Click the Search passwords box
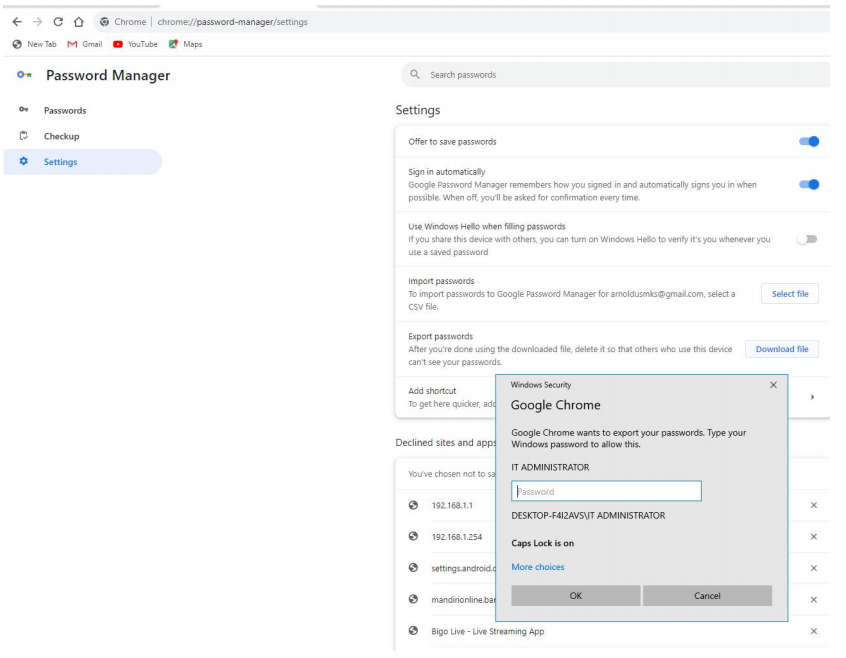This screenshot has width=846, height=658. click(616, 74)
